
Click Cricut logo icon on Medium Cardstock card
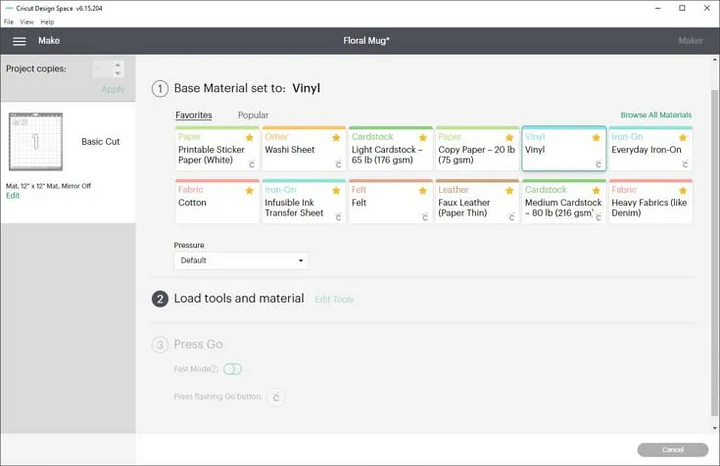(x=598, y=217)
